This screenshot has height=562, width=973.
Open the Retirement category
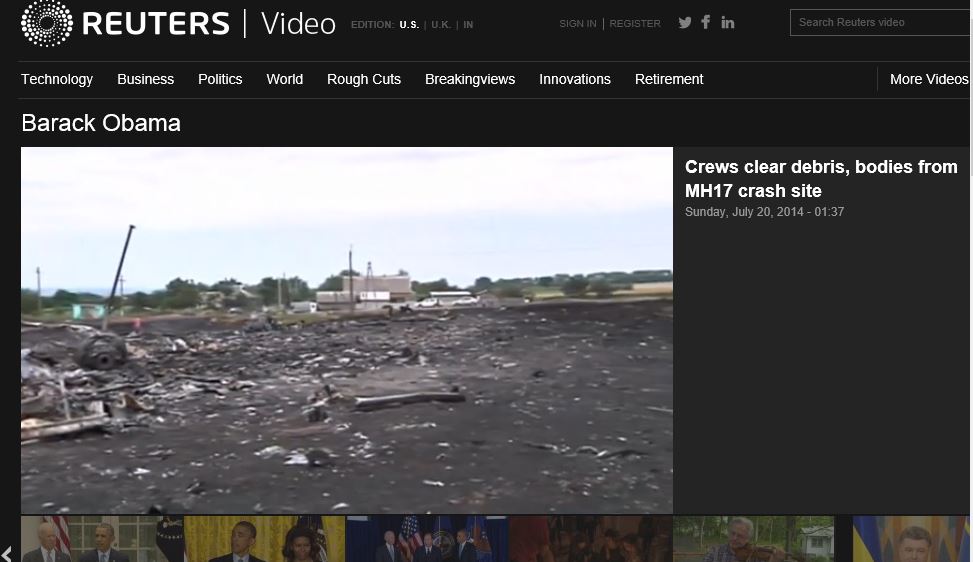[x=669, y=79]
